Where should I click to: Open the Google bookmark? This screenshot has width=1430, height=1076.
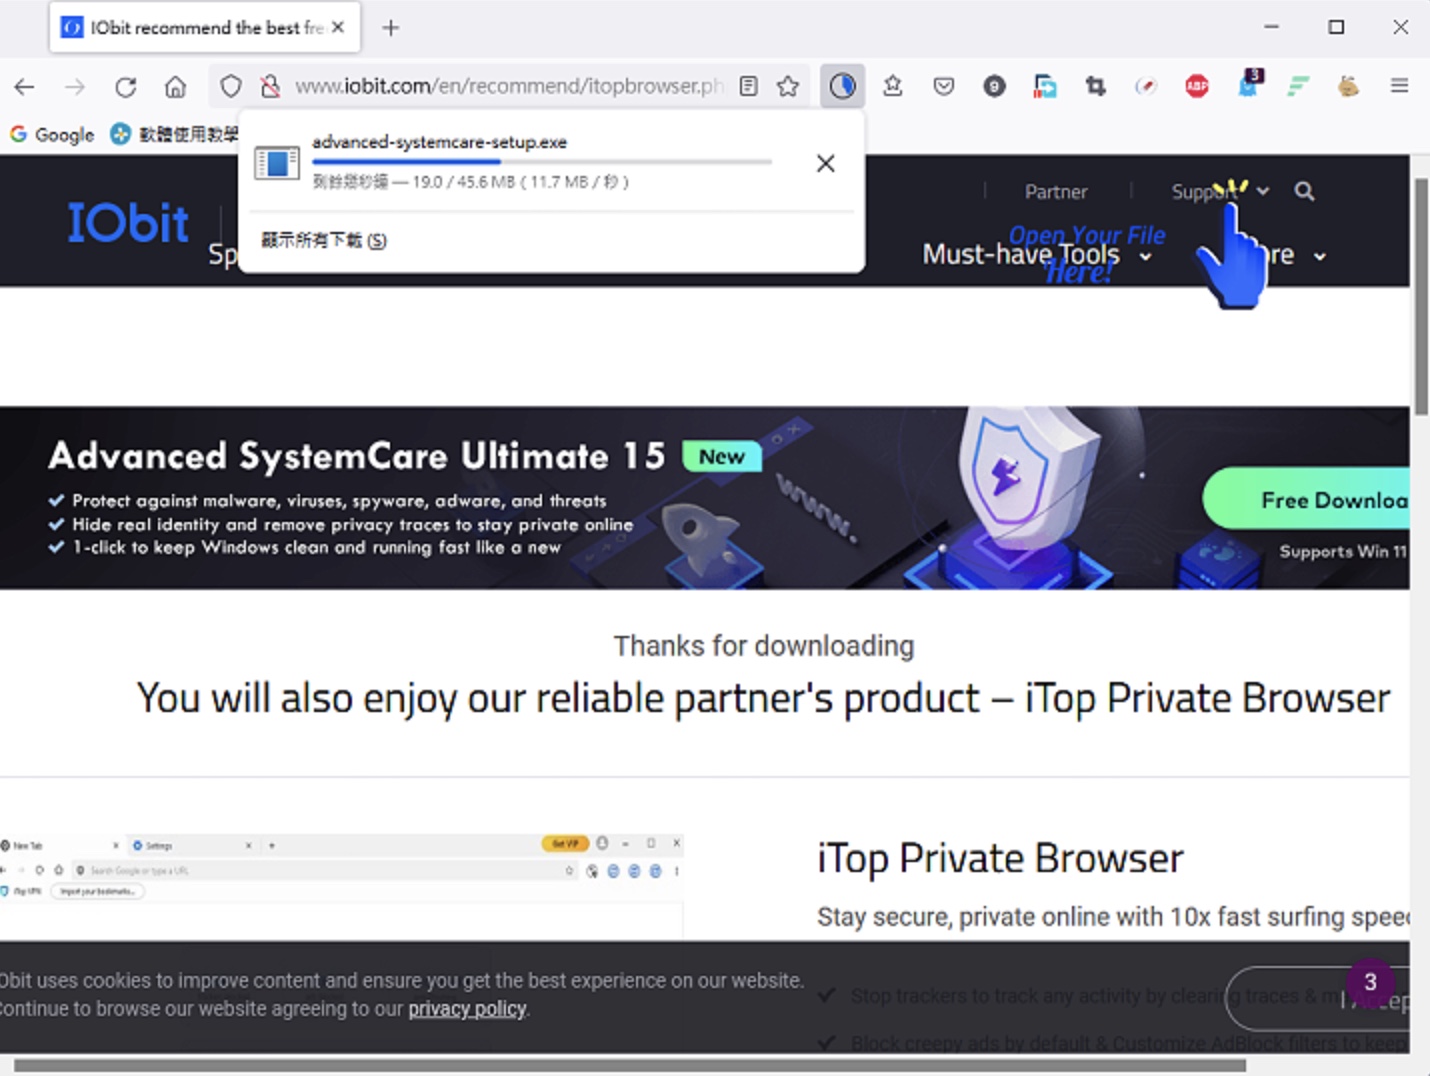[x=52, y=134]
